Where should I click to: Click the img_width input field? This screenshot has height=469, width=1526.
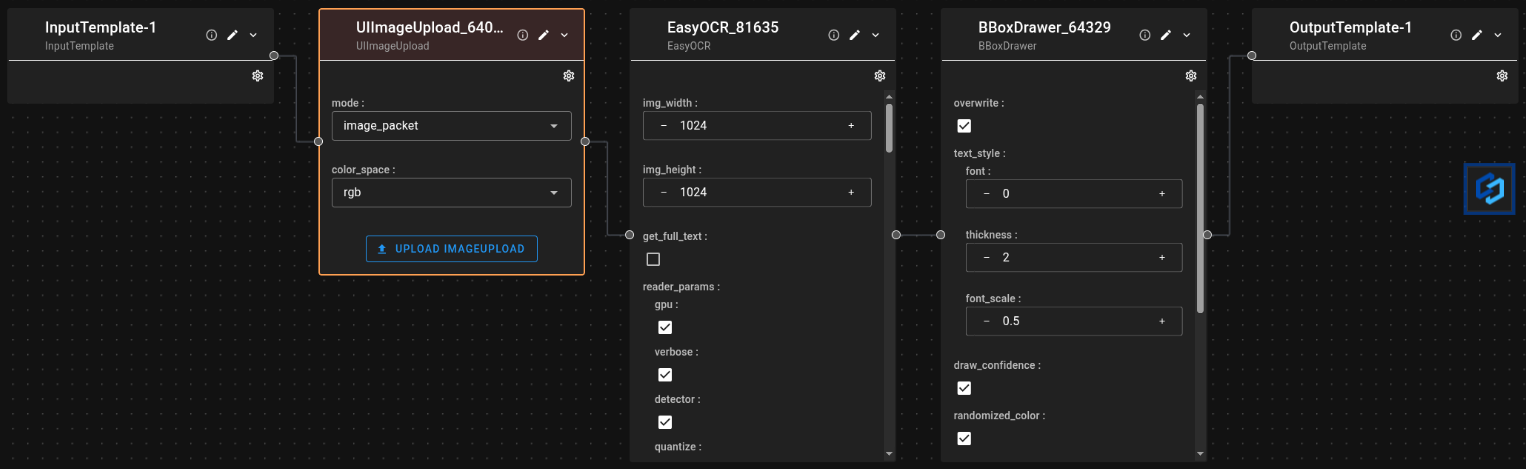pyautogui.click(x=757, y=126)
